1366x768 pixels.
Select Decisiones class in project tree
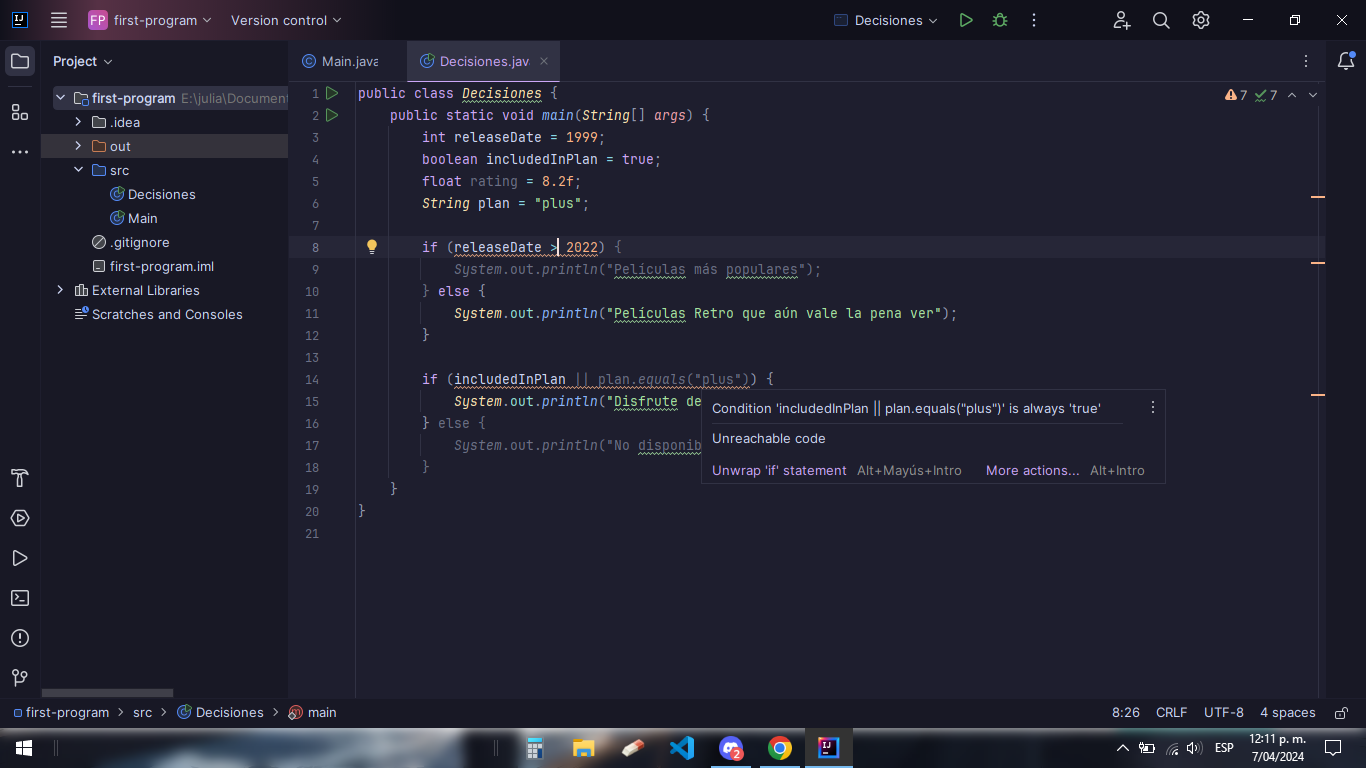point(152,194)
